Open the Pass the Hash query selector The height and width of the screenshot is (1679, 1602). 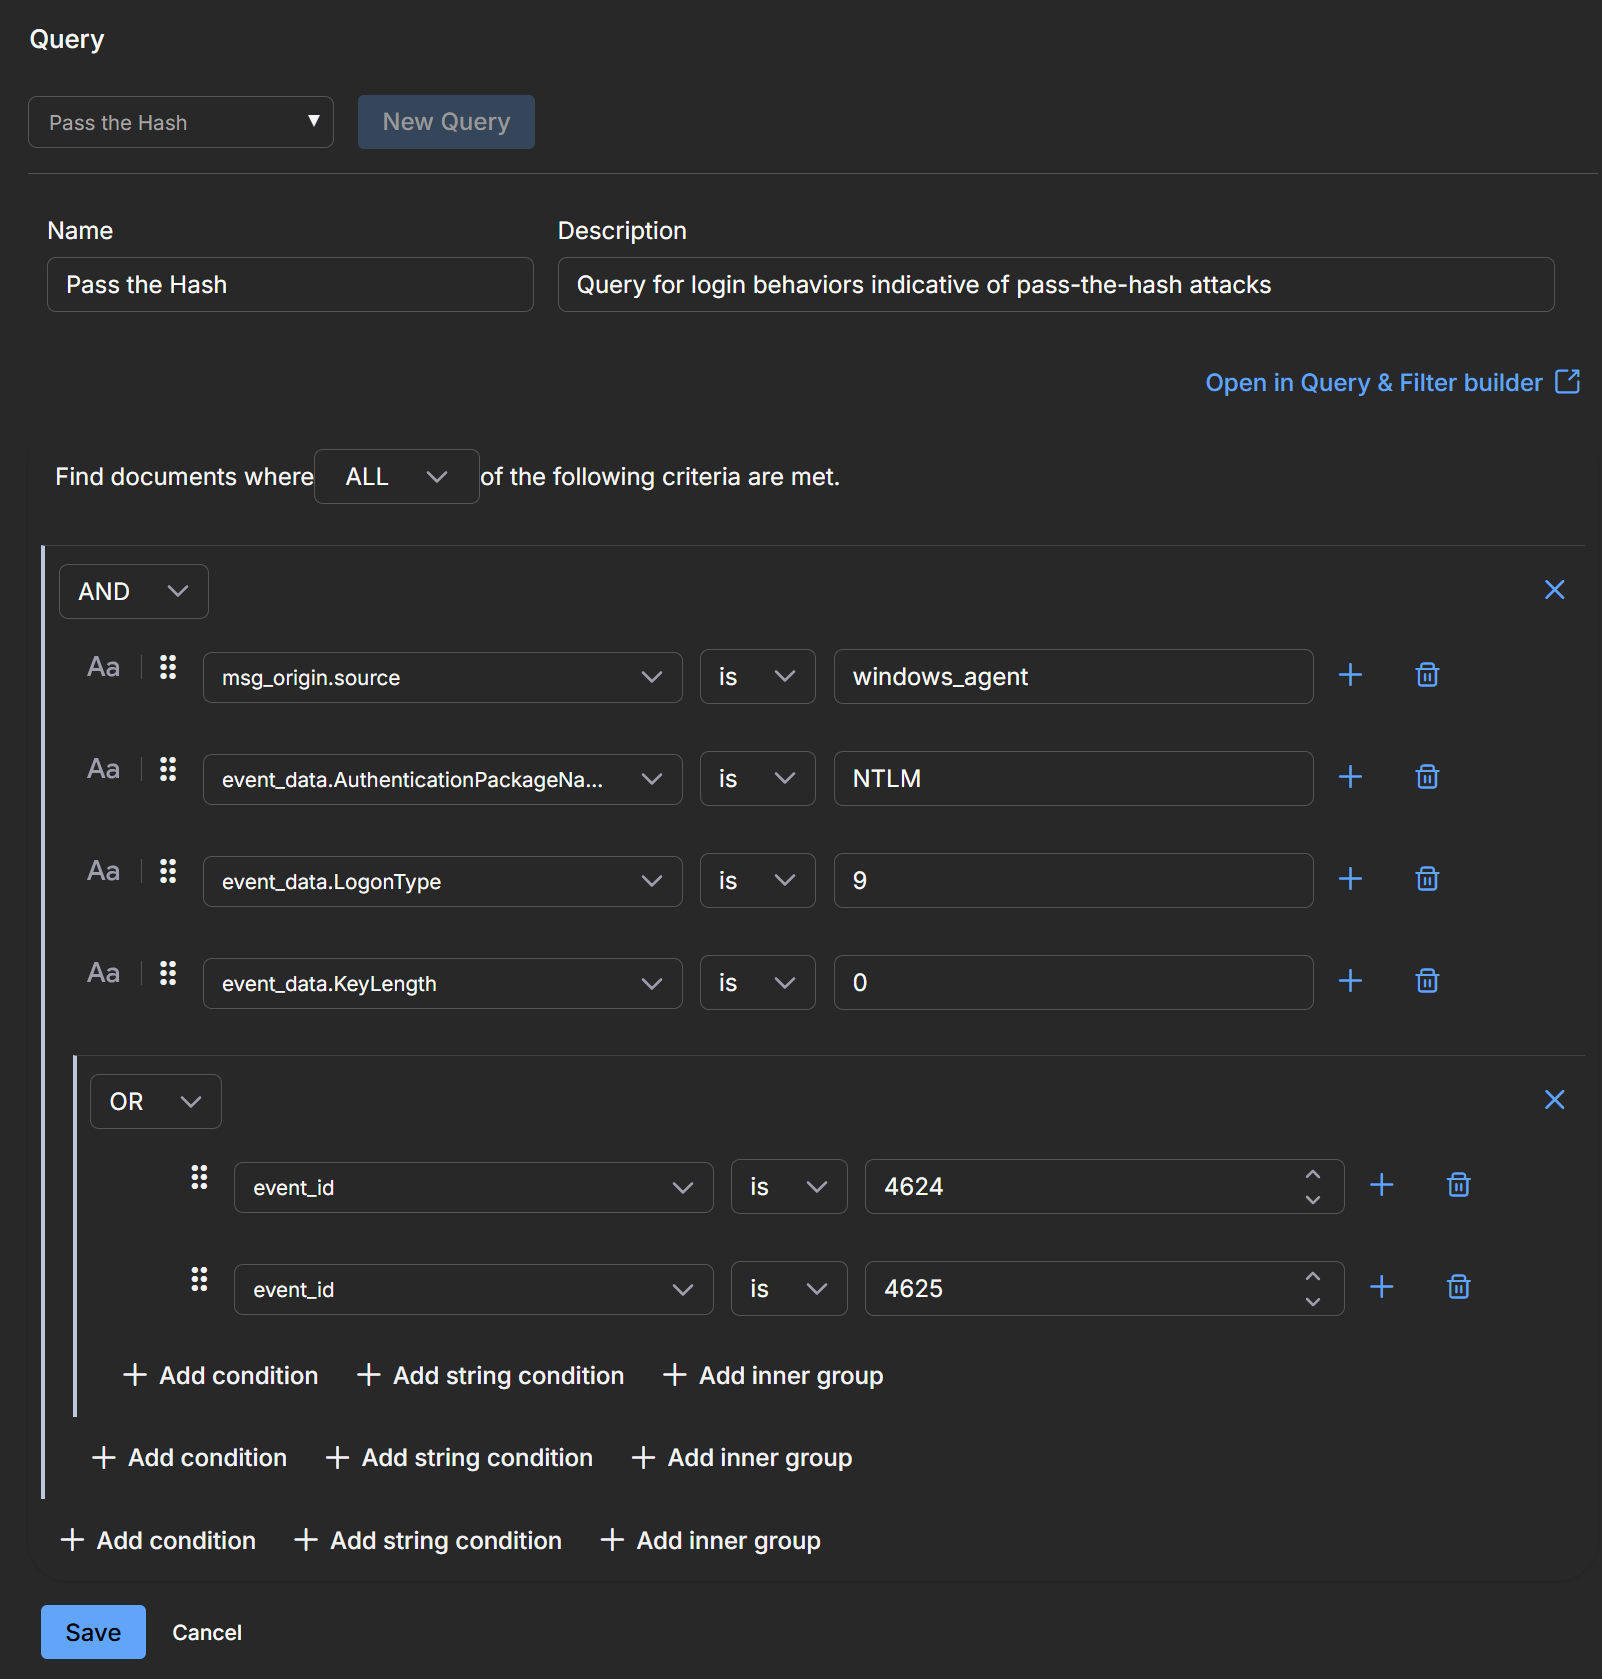coord(181,122)
